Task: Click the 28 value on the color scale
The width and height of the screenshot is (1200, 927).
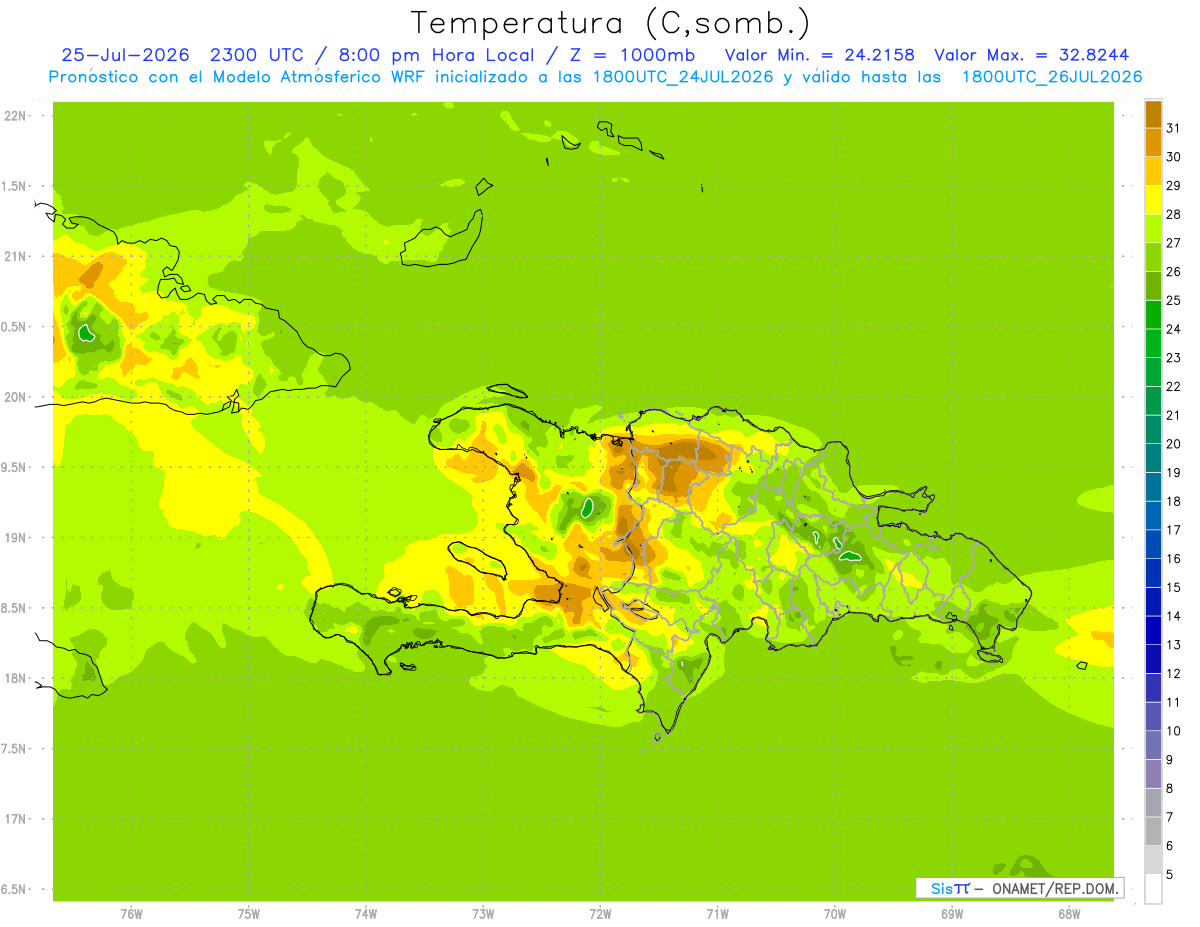Action: click(x=1173, y=214)
